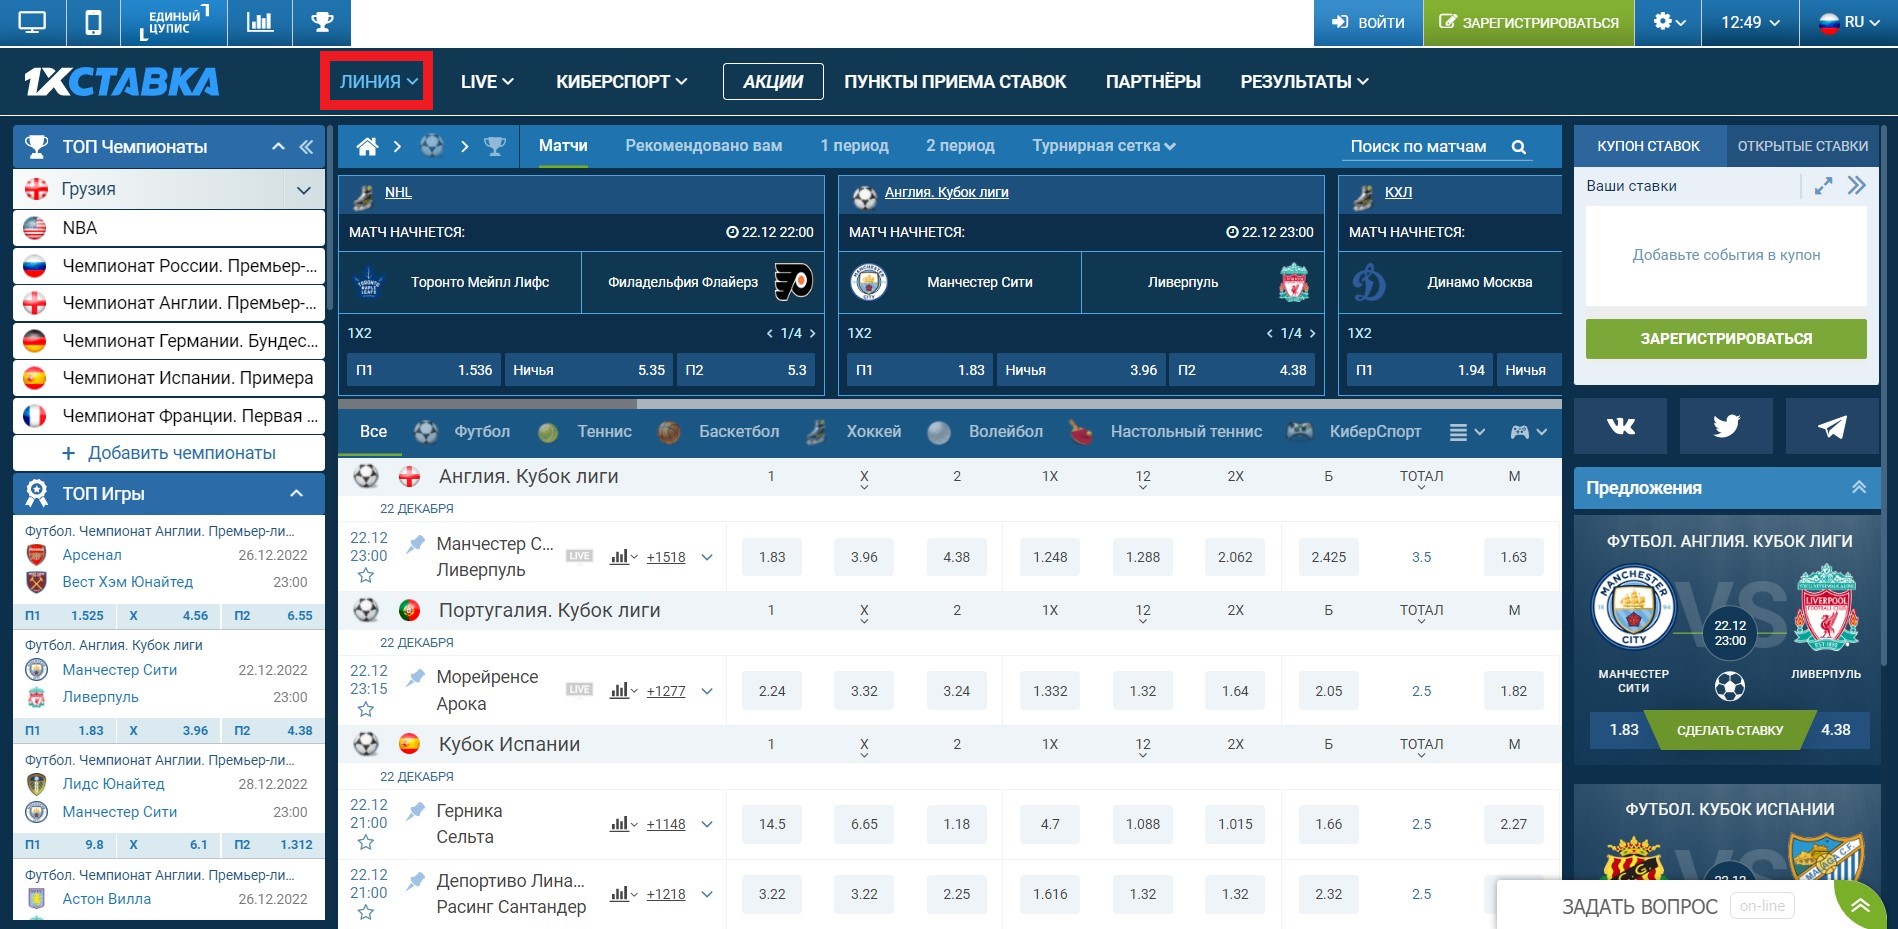This screenshot has height=929, width=1898.
Task: Open statistics bar chart icon in top bar
Action: (x=260, y=22)
